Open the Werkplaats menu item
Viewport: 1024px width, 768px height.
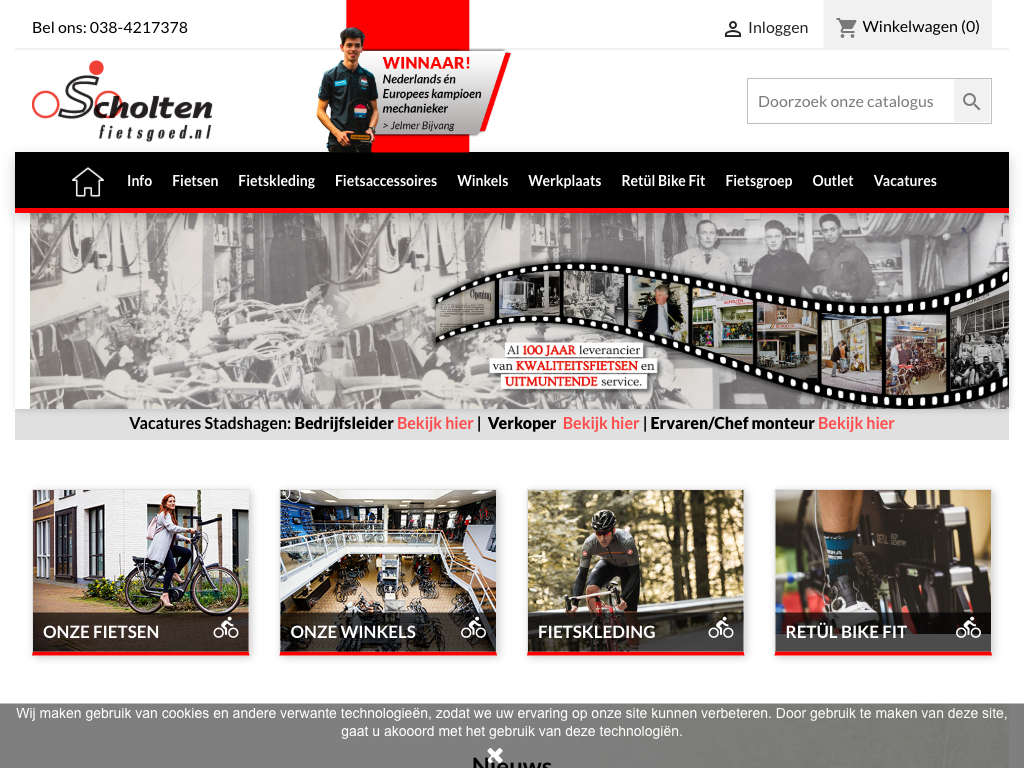pyautogui.click(x=565, y=181)
